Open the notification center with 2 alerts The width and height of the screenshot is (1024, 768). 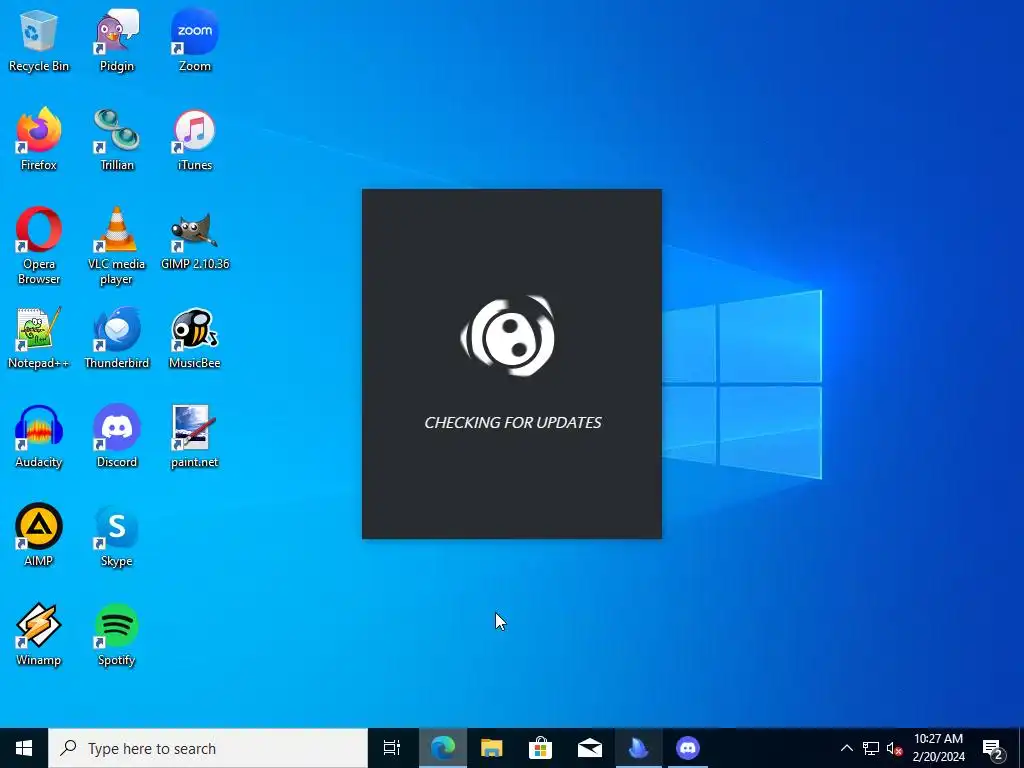(x=993, y=749)
